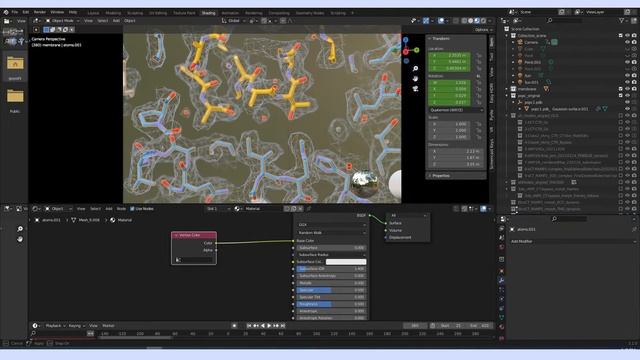Open the Options dropdown in the viewport
This screenshot has height=360, width=640.
(483, 30)
